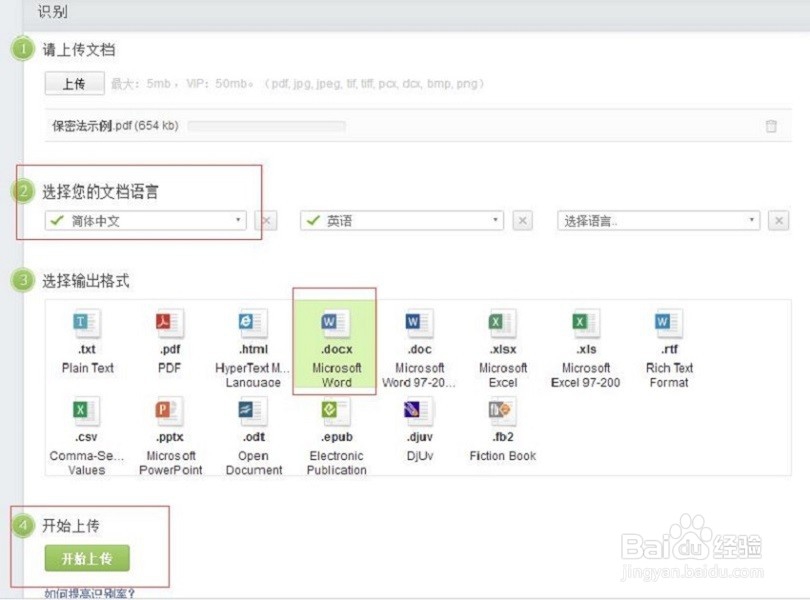This screenshot has width=810, height=600.
Task: Click the upload progress bar for 保密法示例.pdf
Action: point(267,126)
